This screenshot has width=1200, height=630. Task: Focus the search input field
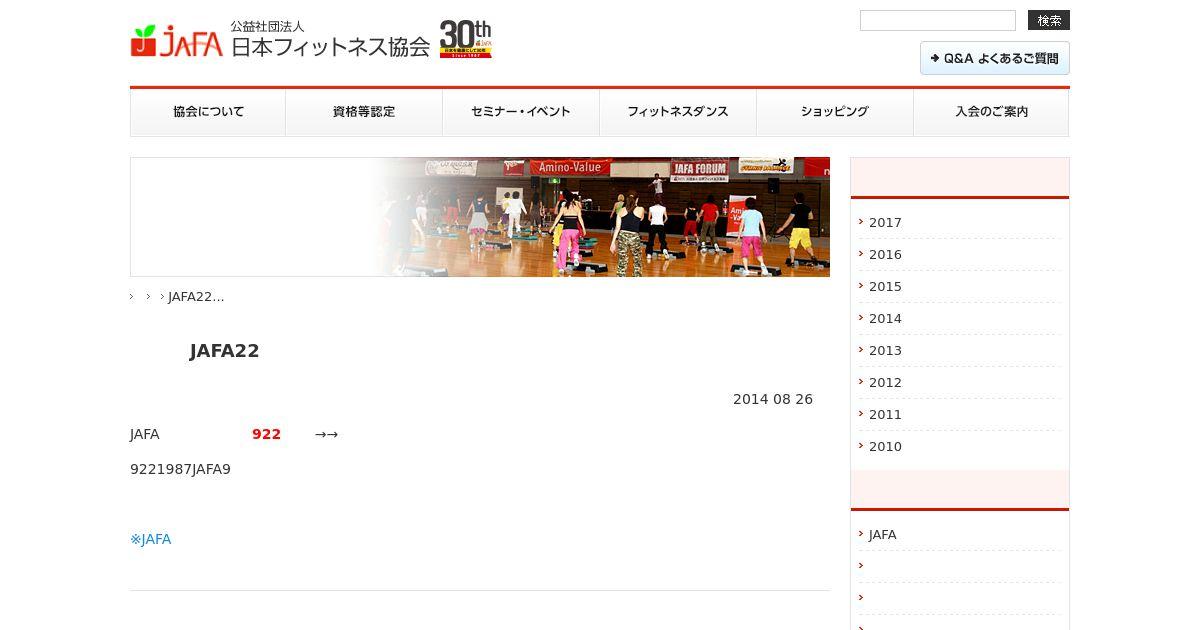tap(938, 20)
